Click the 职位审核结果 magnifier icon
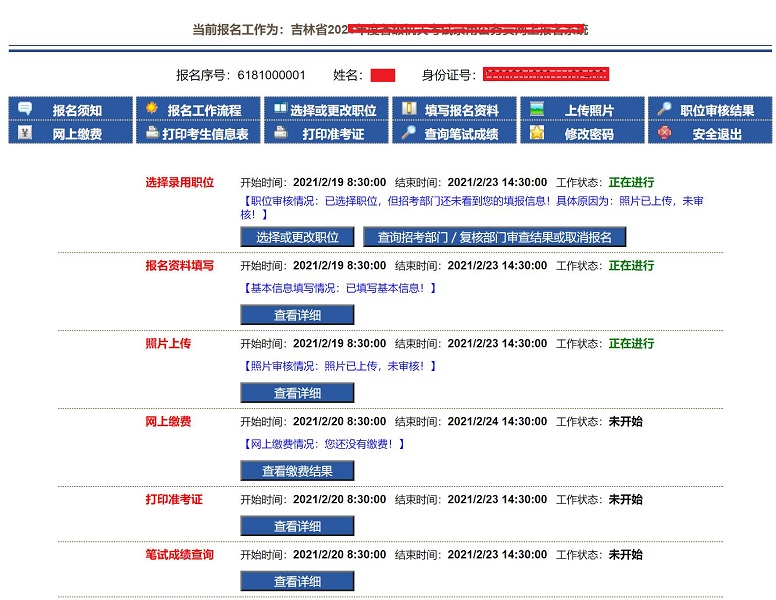 coord(664,108)
